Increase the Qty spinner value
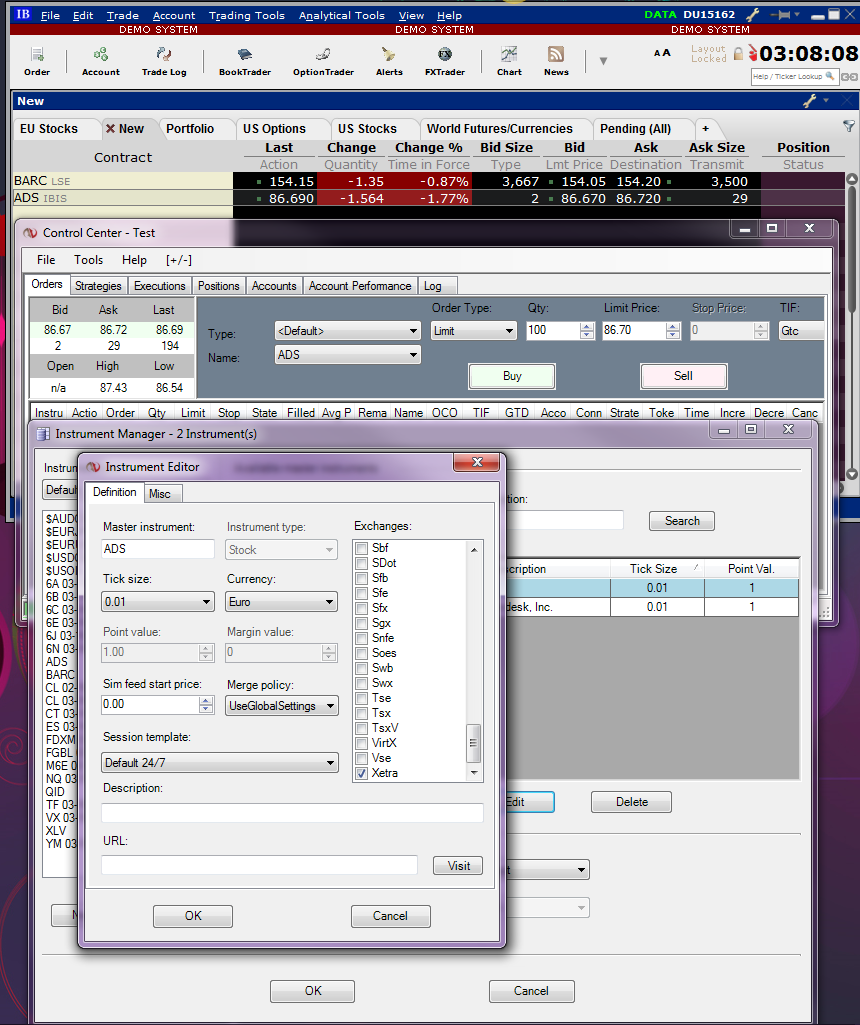The height and width of the screenshot is (1025, 860). coord(587,327)
